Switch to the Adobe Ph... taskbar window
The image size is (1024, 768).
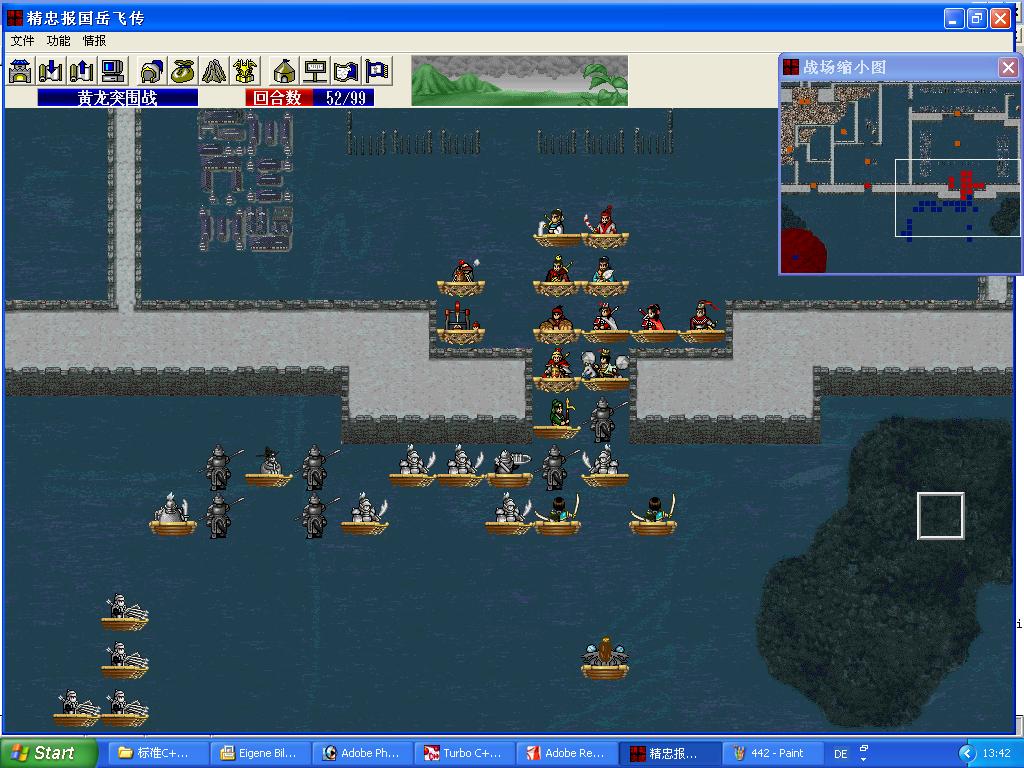click(361, 753)
